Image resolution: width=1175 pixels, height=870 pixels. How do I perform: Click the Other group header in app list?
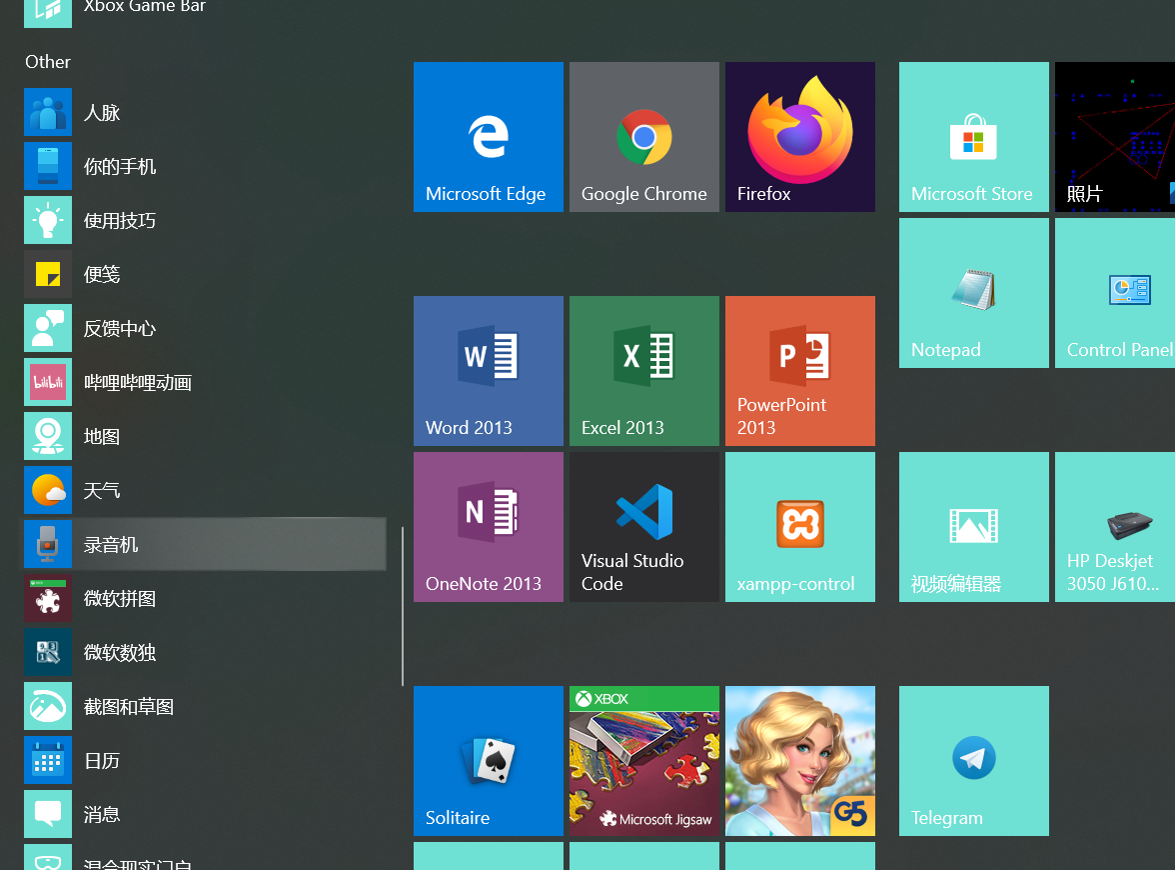48,61
